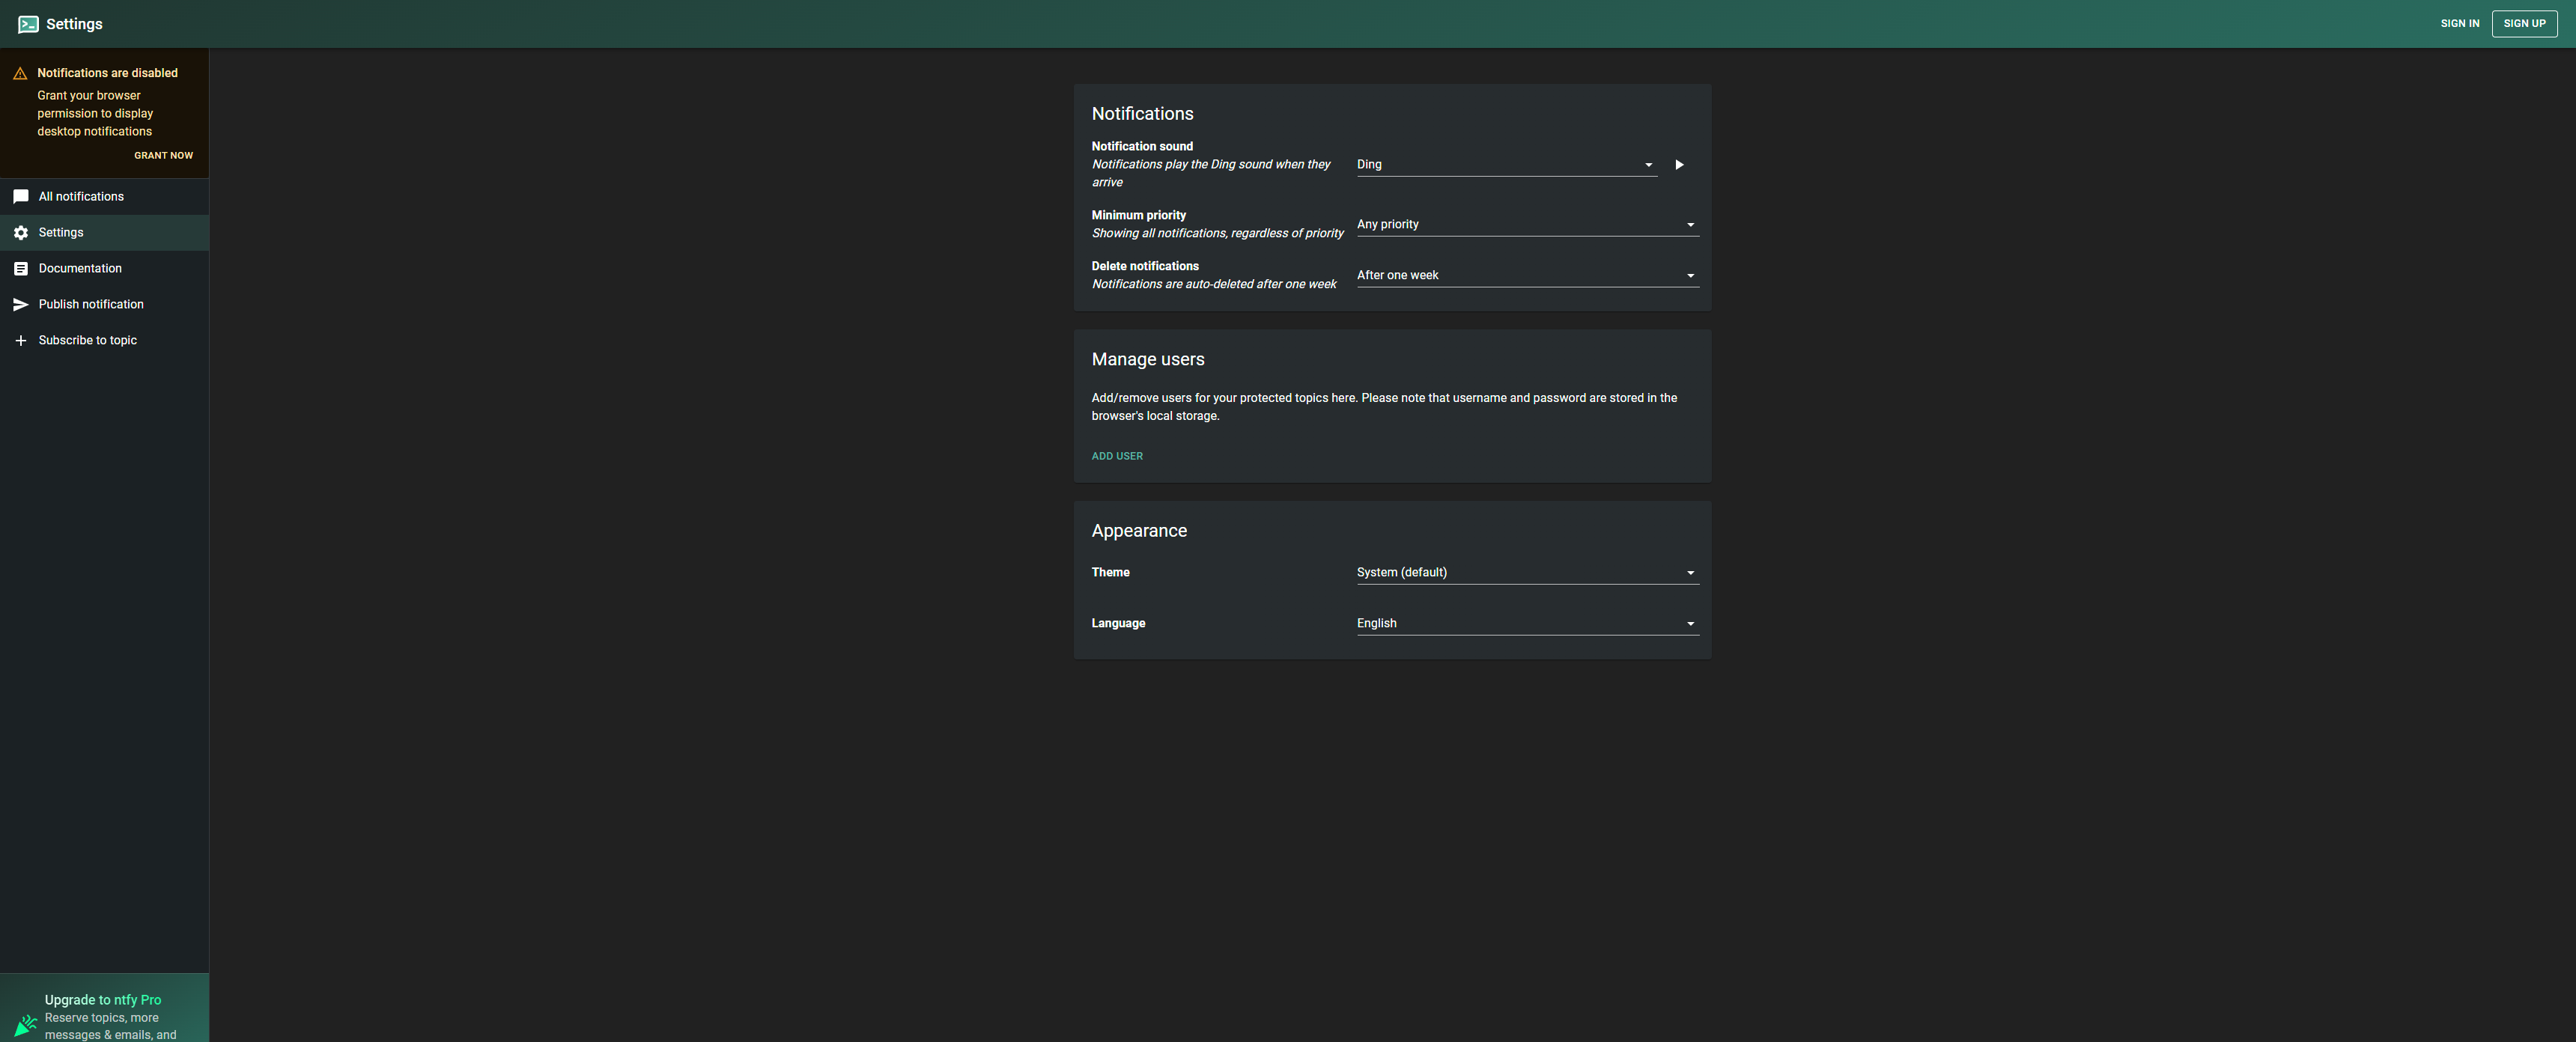
Task: Click the Delete notifications label
Action: [x=1145, y=267]
